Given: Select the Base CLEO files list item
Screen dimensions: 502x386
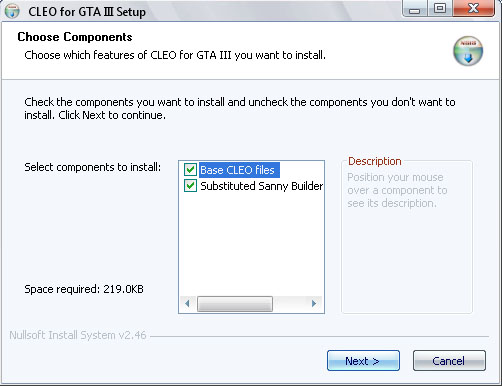Looking at the screenshot, I should (239, 170).
